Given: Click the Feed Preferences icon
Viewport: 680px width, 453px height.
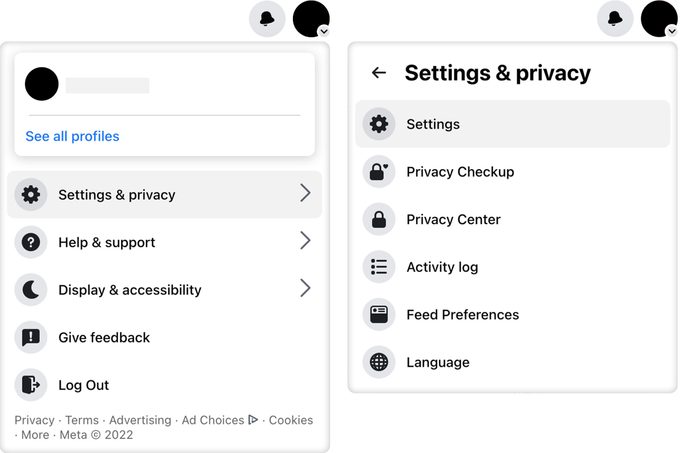Looking at the screenshot, I should [x=379, y=314].
